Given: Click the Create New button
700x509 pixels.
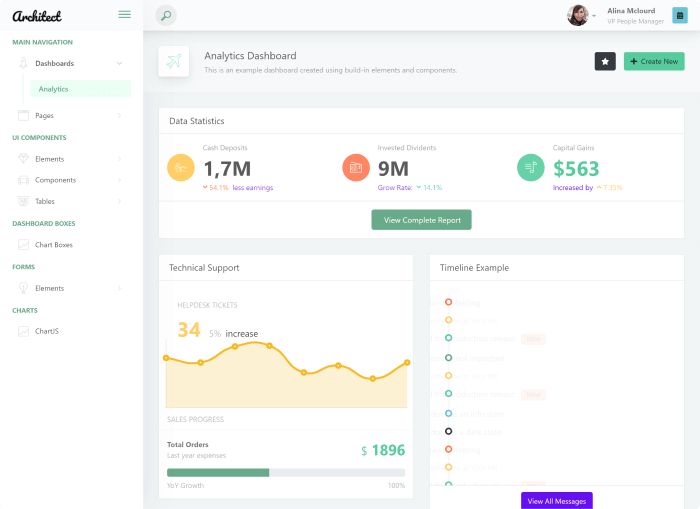Looking at the screenshot, I should pyautogui.click(x=654, y=61).
